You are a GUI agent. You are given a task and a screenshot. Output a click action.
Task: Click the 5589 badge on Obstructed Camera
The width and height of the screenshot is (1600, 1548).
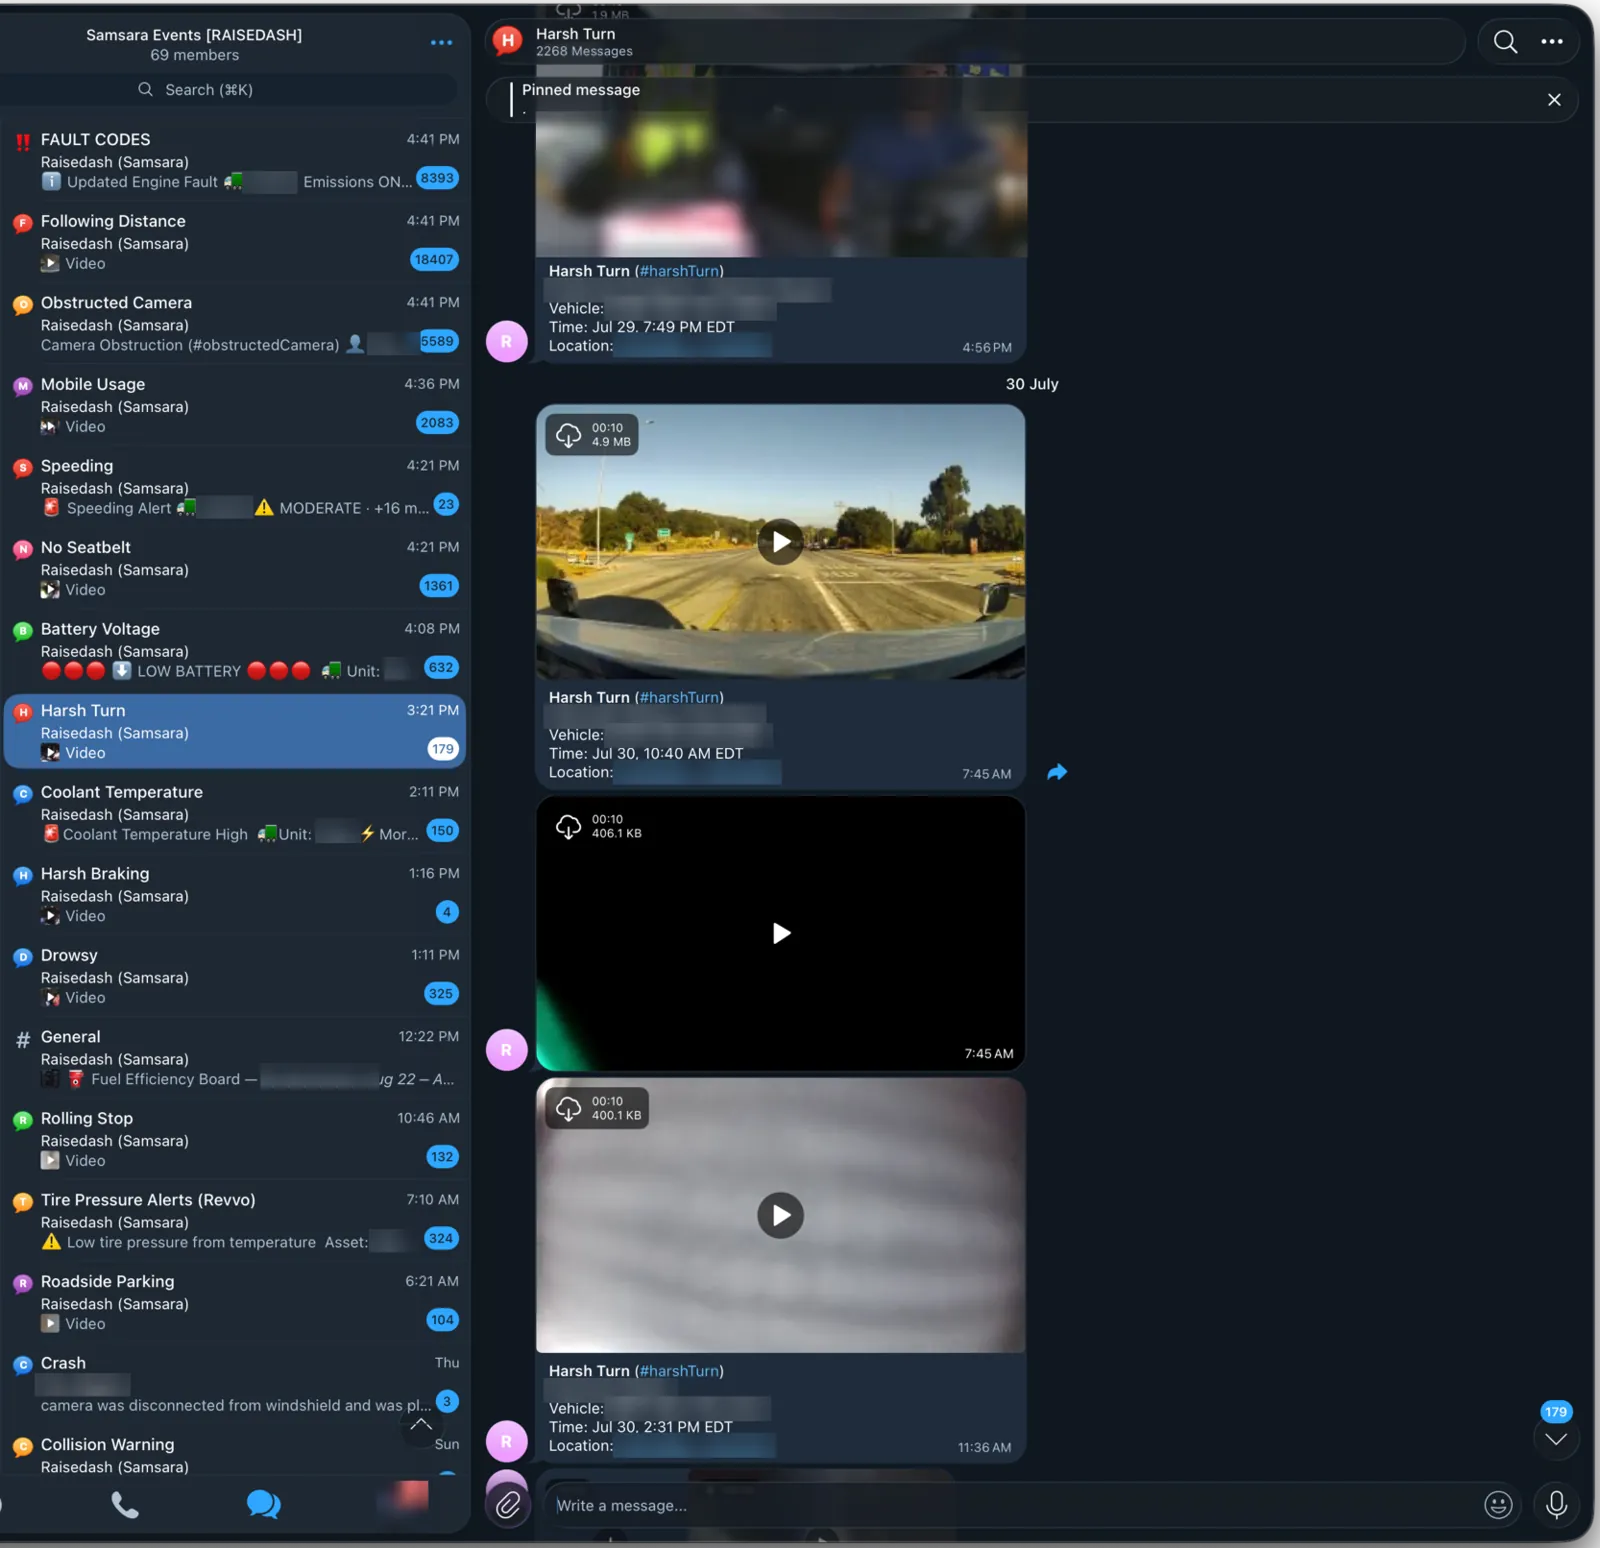point(437,341)
